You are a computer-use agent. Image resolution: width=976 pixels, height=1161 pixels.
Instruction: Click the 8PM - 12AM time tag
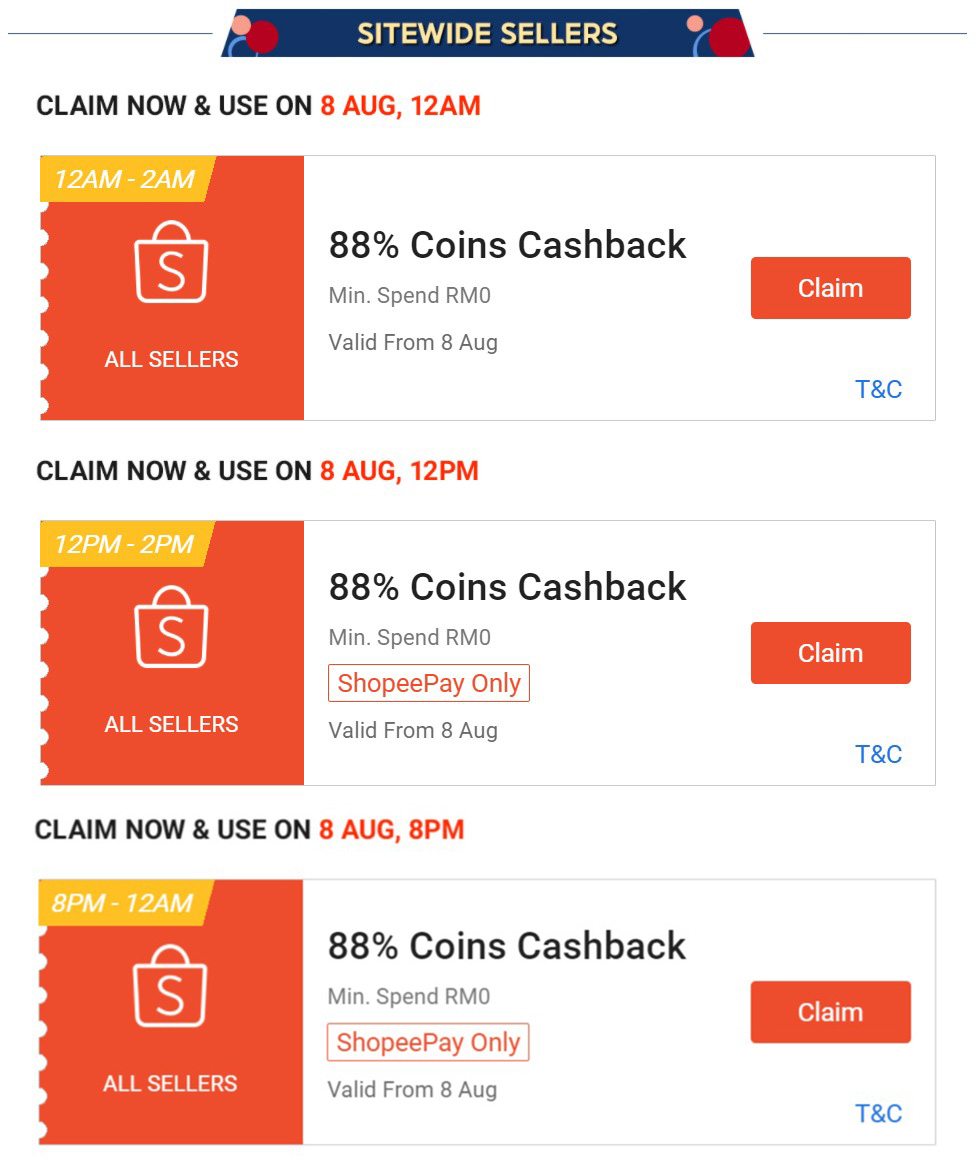(x=122, y=904)
